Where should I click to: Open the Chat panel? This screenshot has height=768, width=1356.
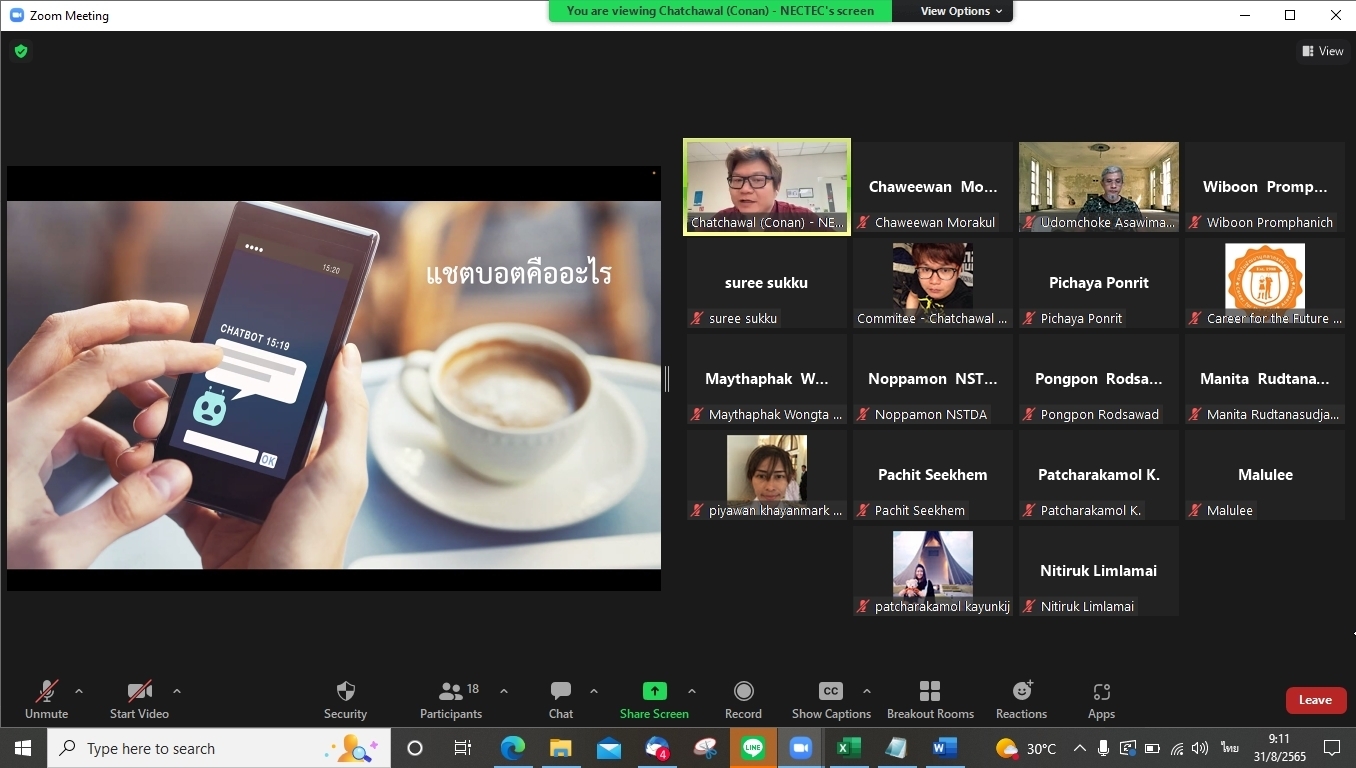pyautogui.click(x=561, y=692)
